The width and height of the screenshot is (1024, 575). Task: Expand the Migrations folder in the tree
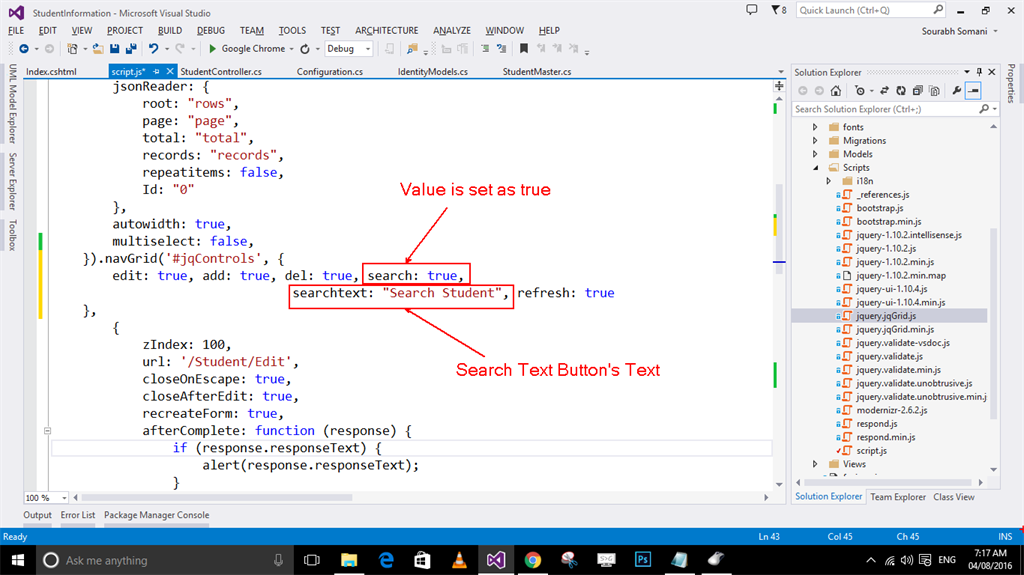pyautogui.click(x=815, y=141)
